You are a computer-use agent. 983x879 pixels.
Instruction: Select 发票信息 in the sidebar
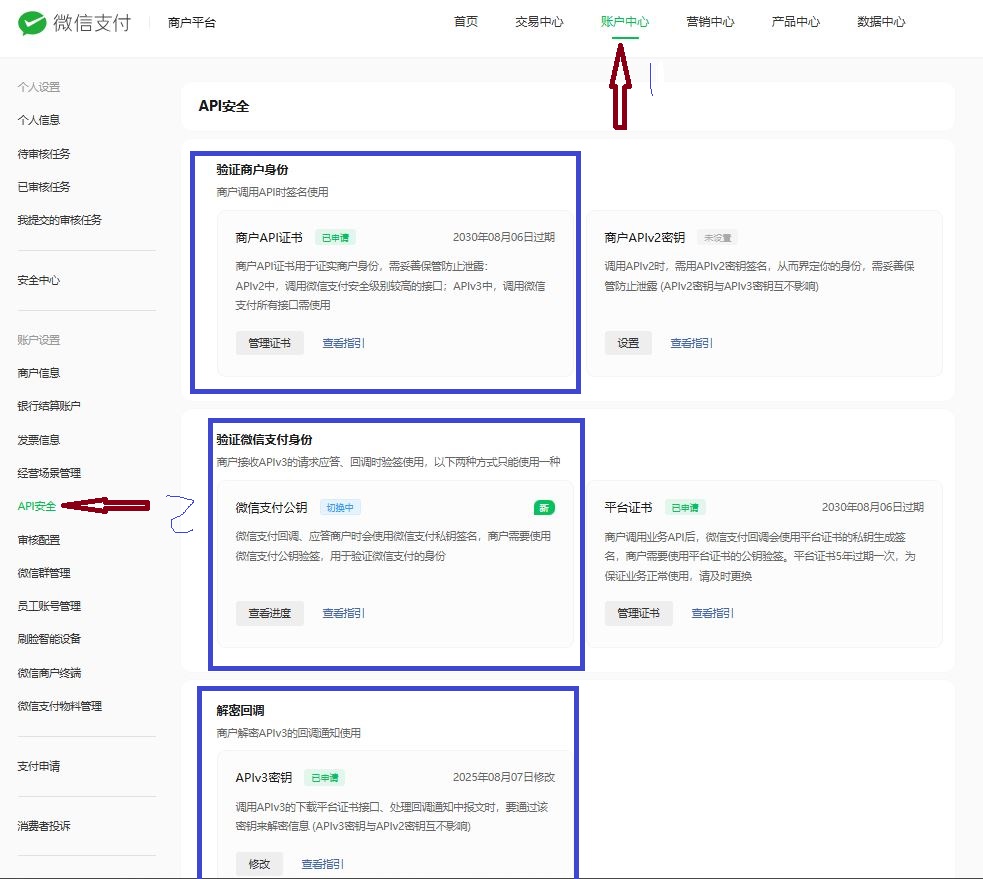coord(39,440)
